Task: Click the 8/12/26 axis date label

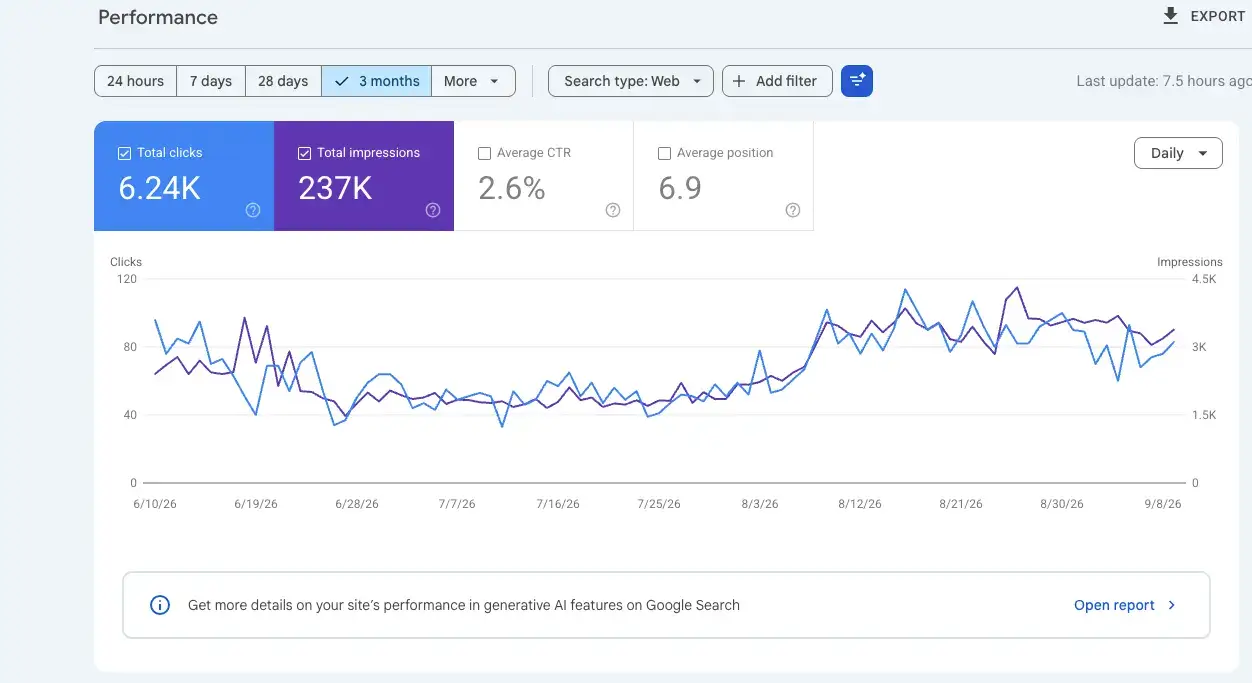Action: [860, 504]
